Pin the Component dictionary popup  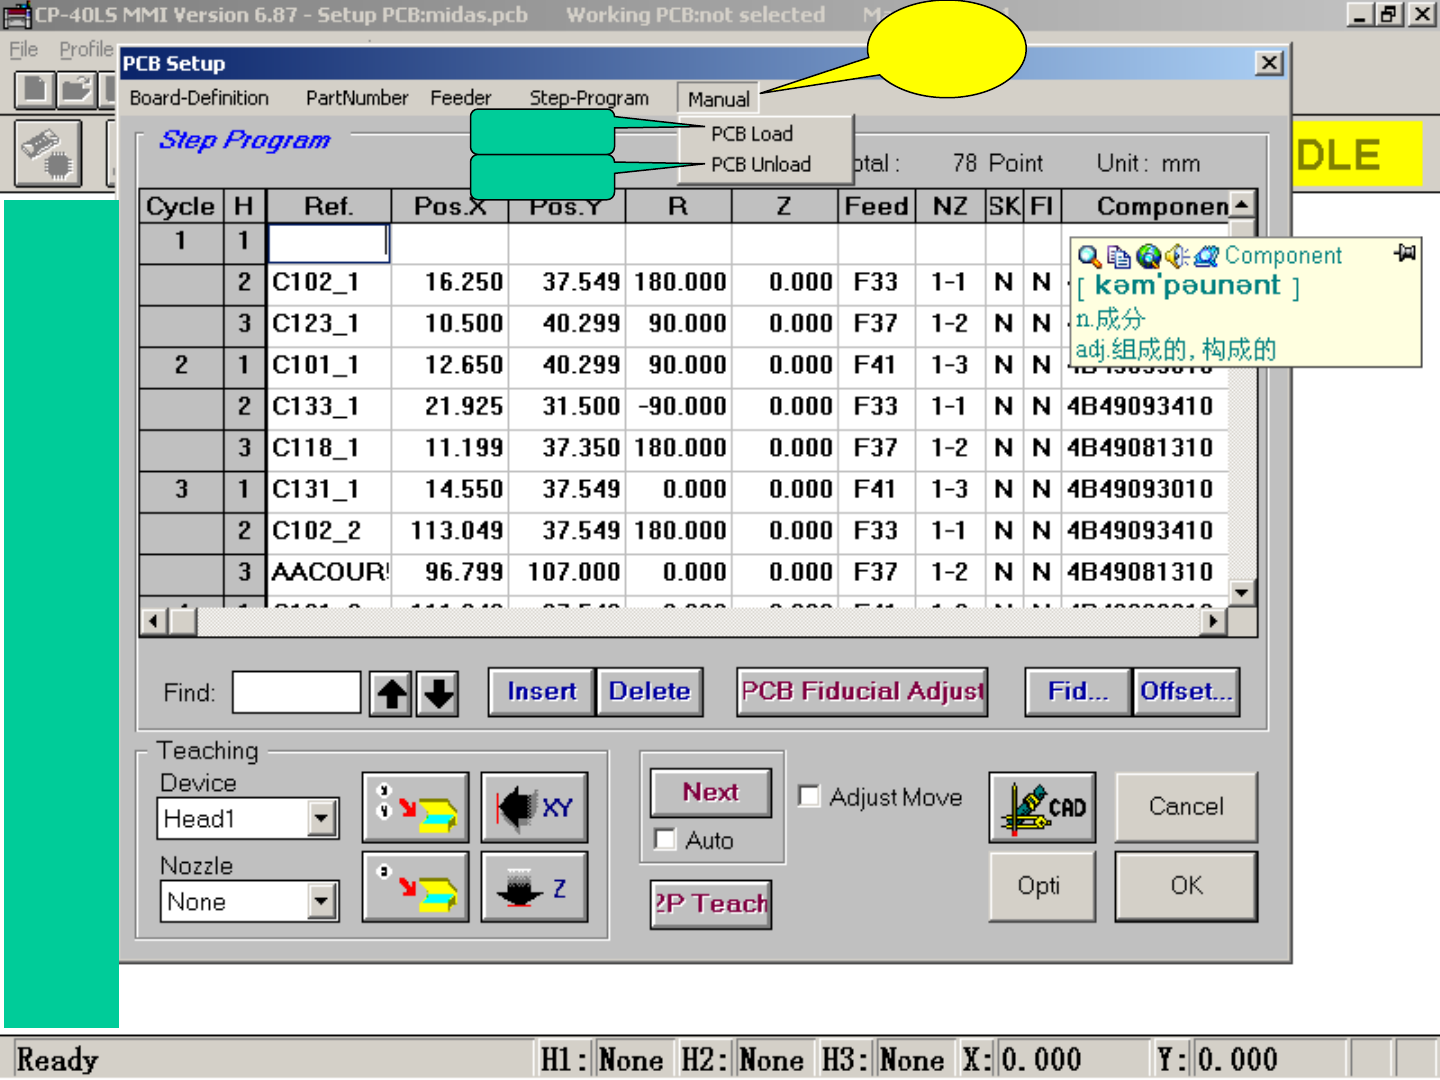[1404, 253]
